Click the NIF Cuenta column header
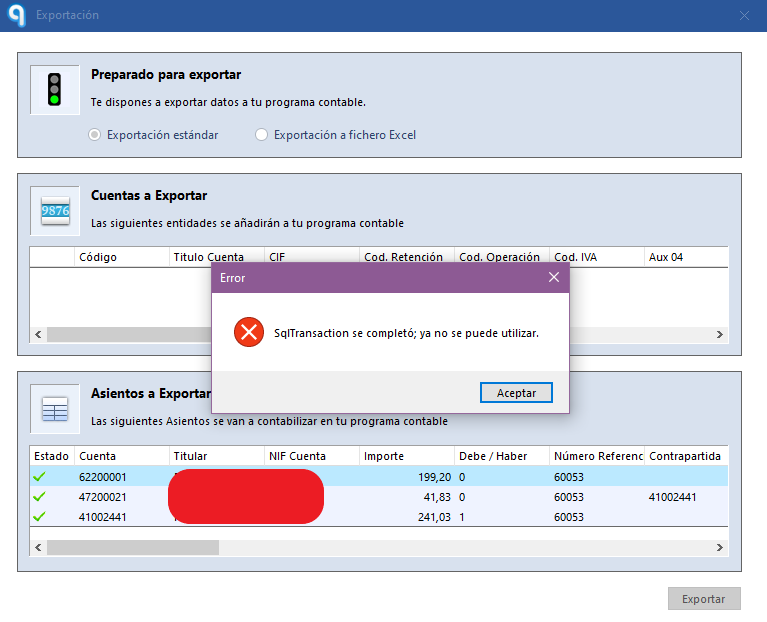767x622 pixels. (x=312, y=456)
